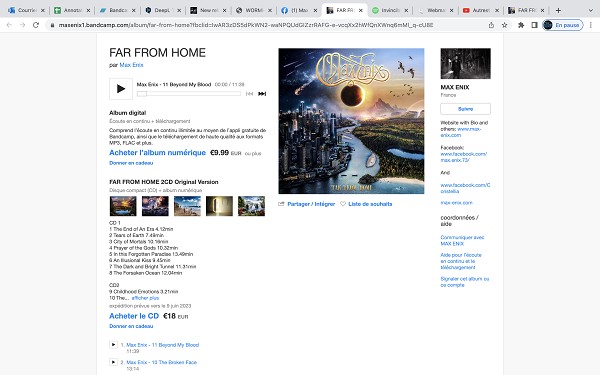Click Communiquer avec MAX ENIX
The height and width of the screenshot is (375, 600).
462,240
